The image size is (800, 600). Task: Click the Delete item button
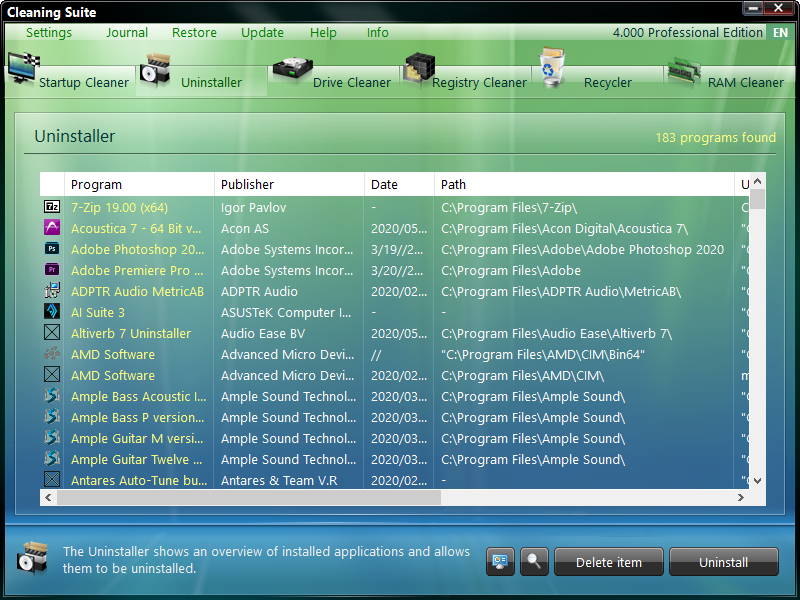tap(609, 562)
